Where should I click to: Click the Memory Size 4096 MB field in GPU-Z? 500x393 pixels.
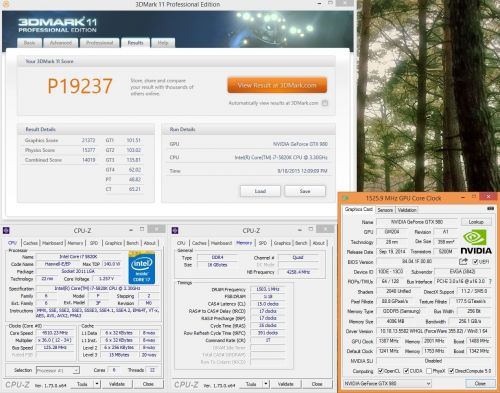(395, 321)
